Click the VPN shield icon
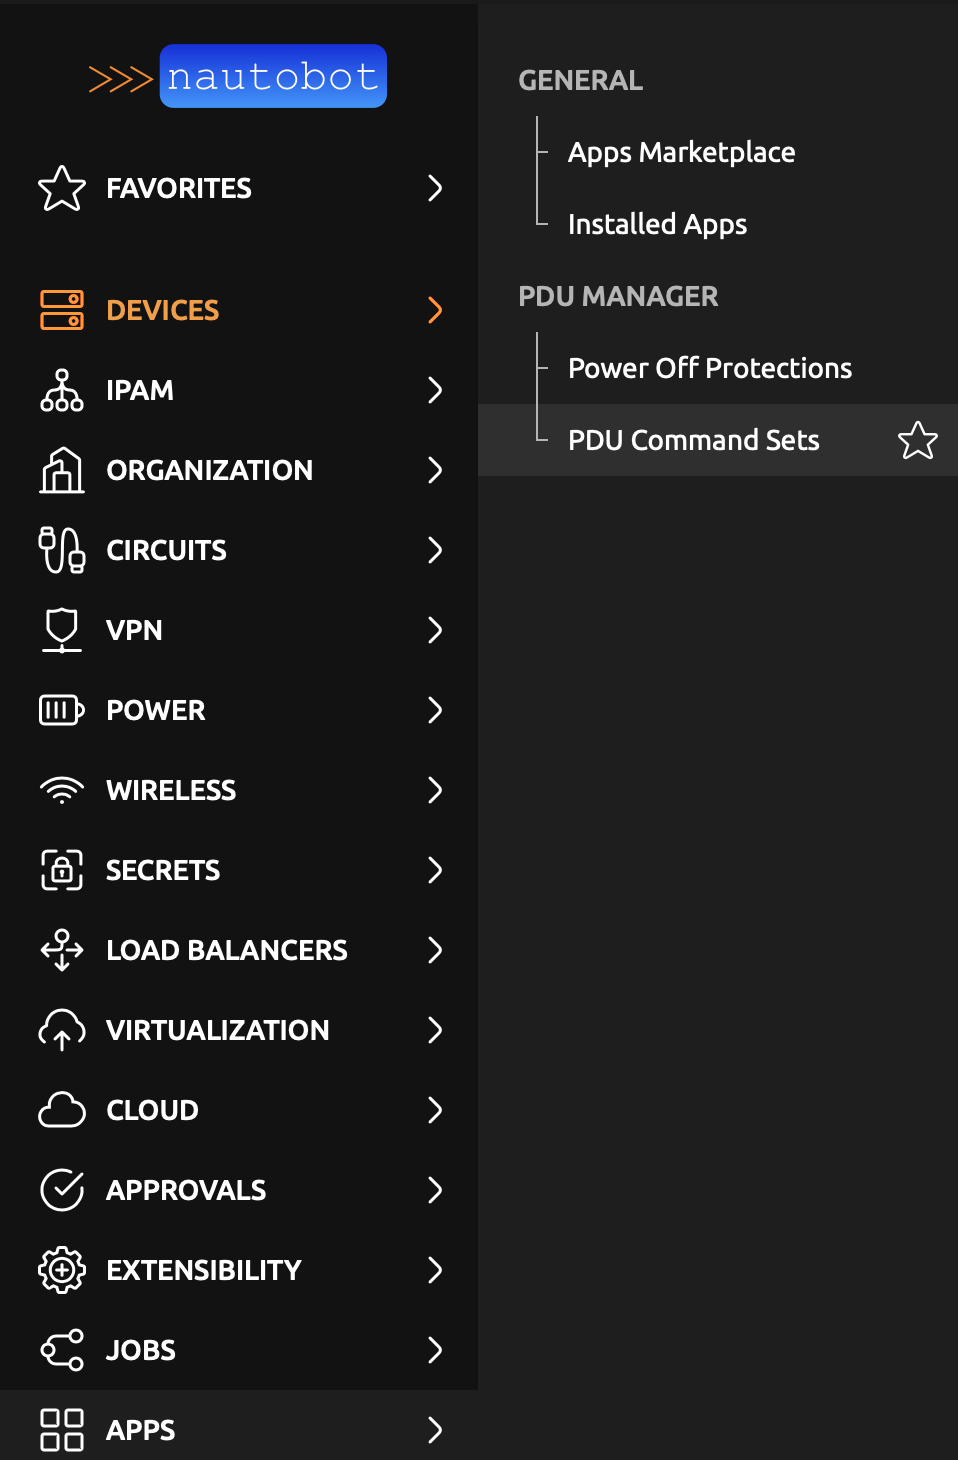This screenshot has height=1460, width=958. pos(62,630)
